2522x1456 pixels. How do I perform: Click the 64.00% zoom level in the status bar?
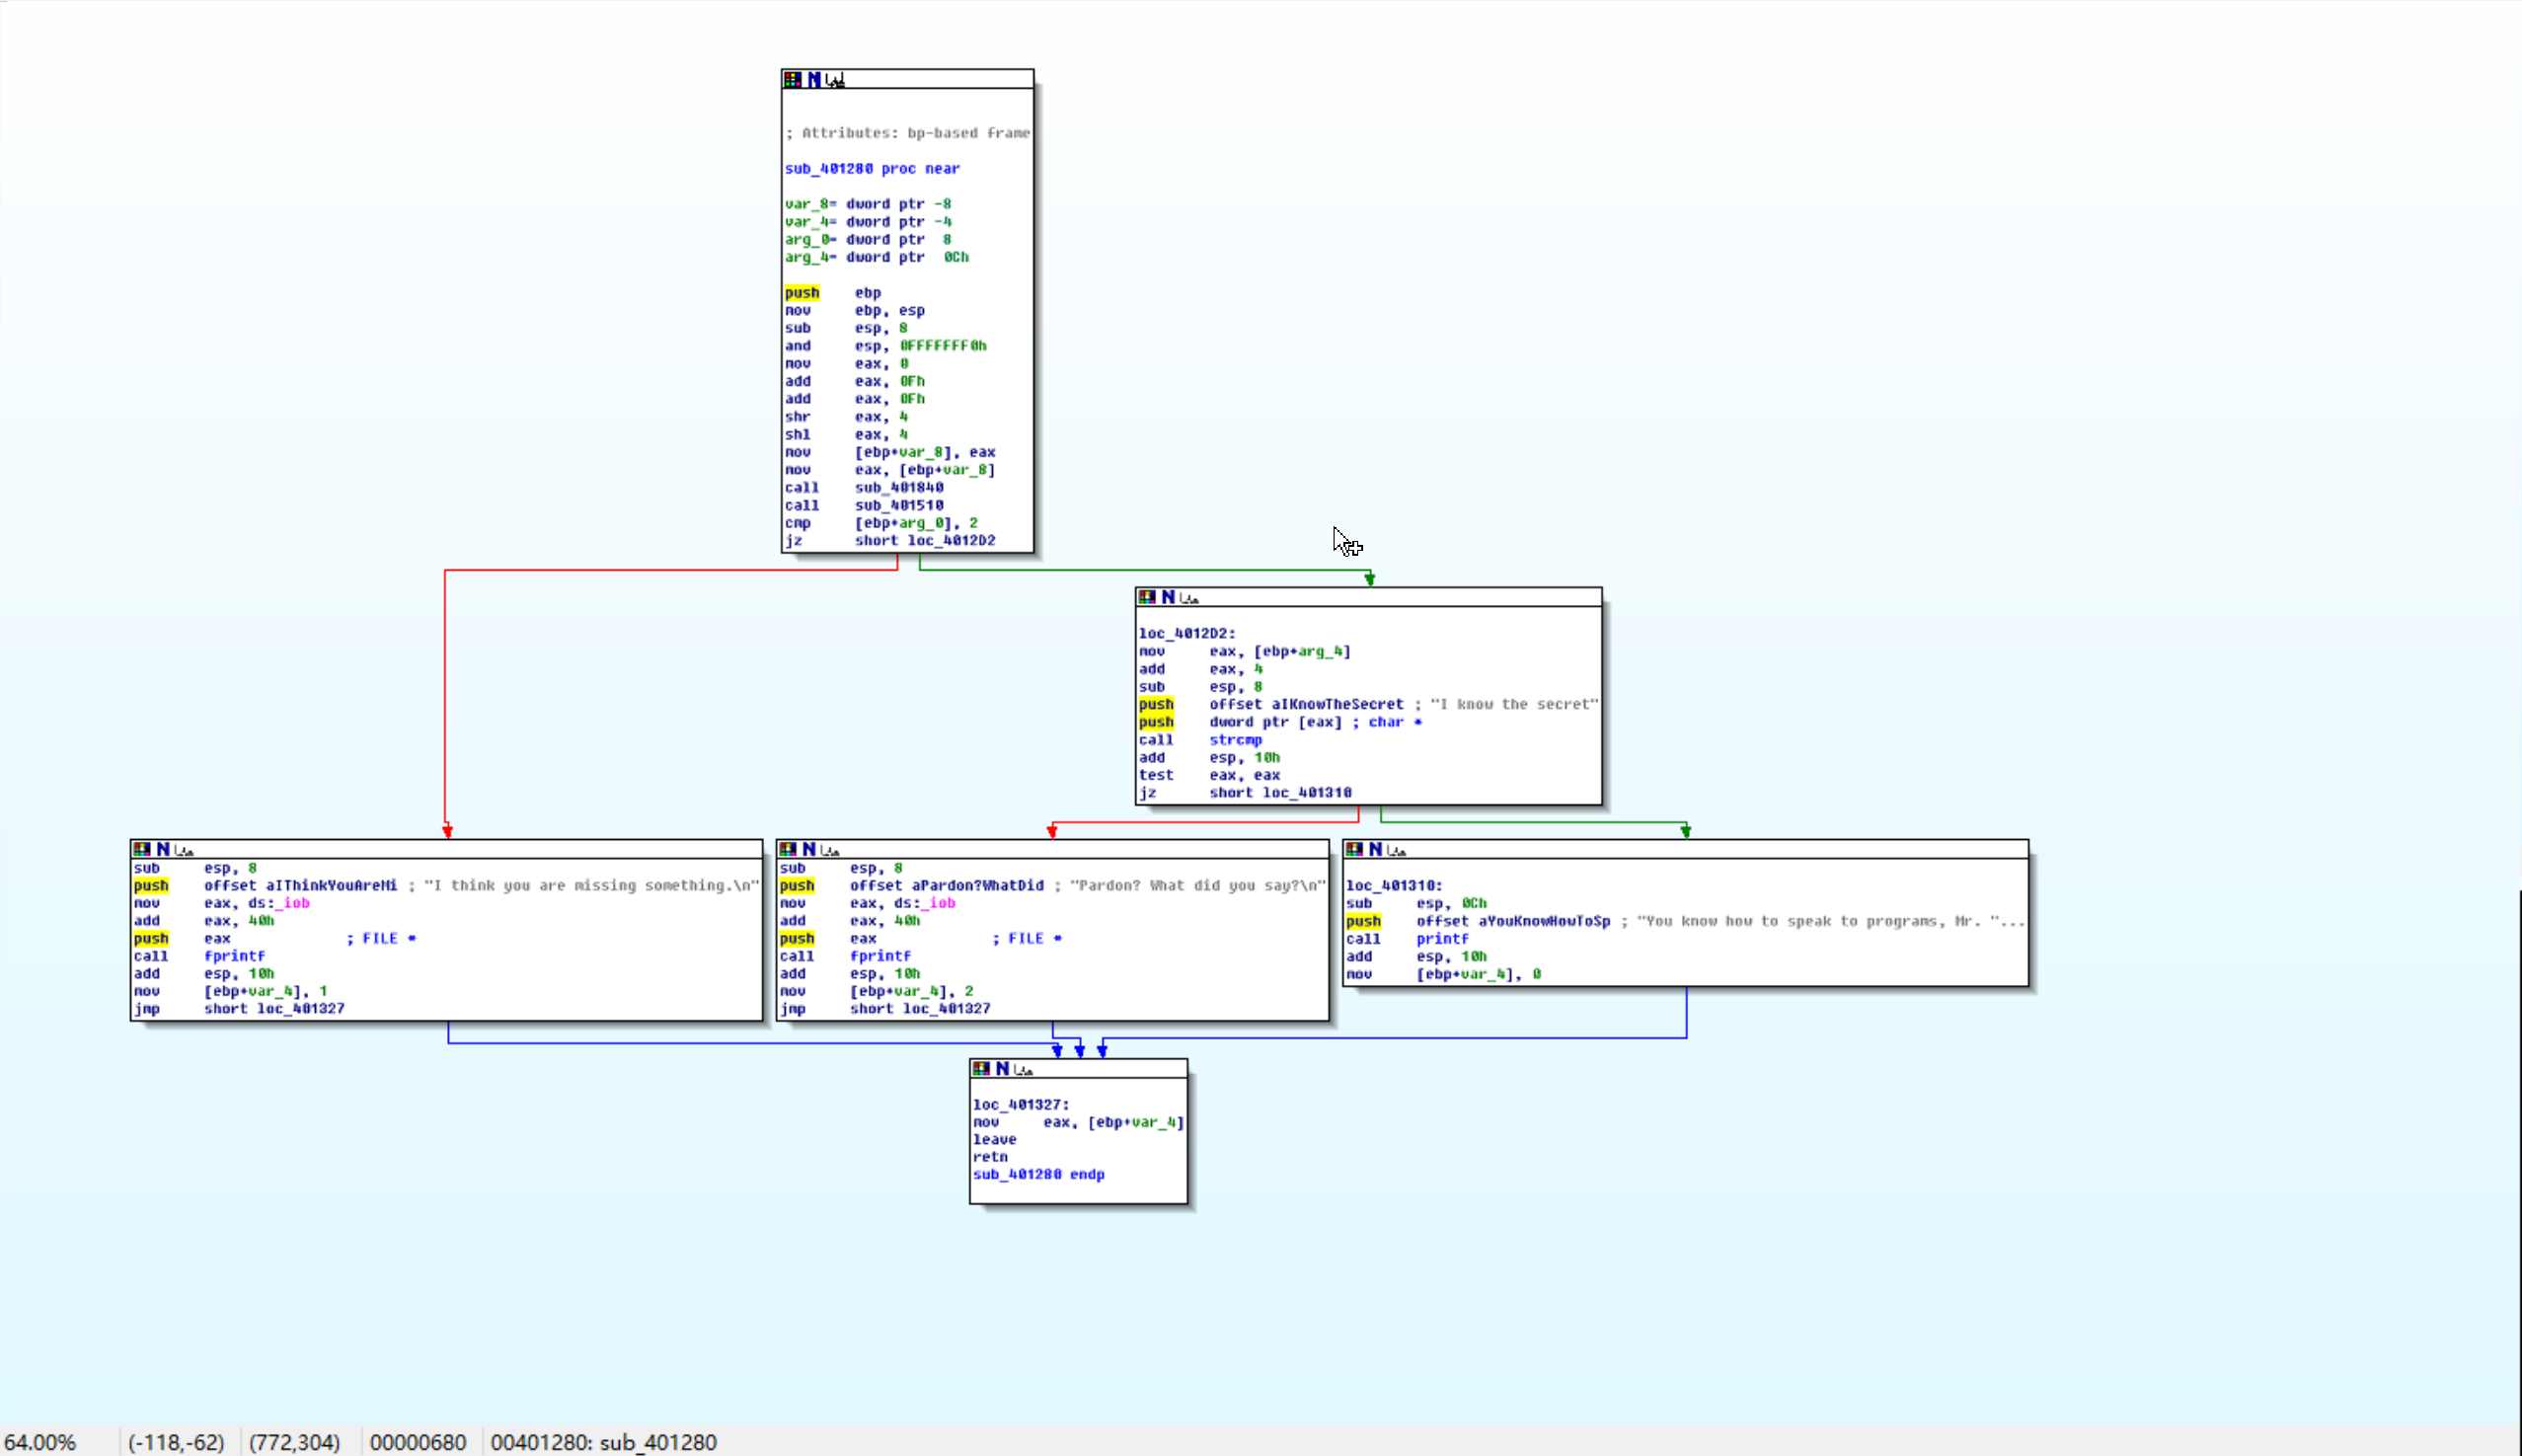(x=40, y=1441)
